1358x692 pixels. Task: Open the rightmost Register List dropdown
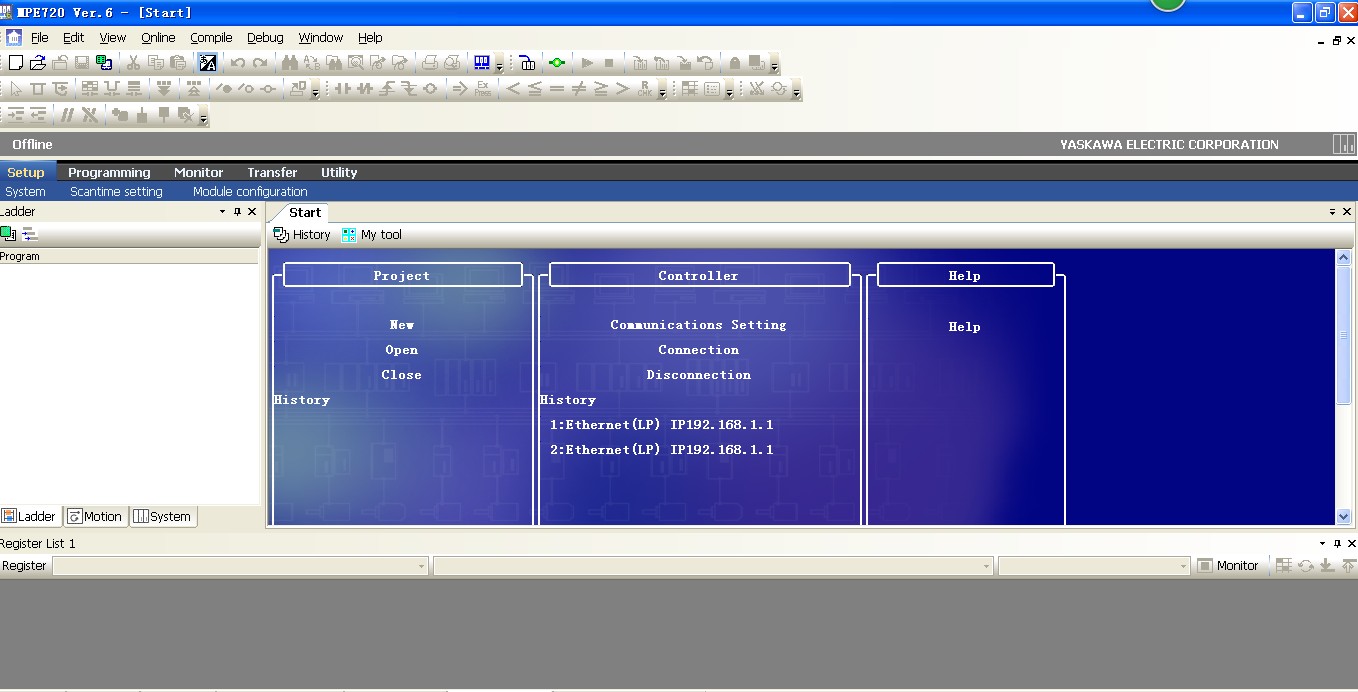click(x=1183, y=566)
